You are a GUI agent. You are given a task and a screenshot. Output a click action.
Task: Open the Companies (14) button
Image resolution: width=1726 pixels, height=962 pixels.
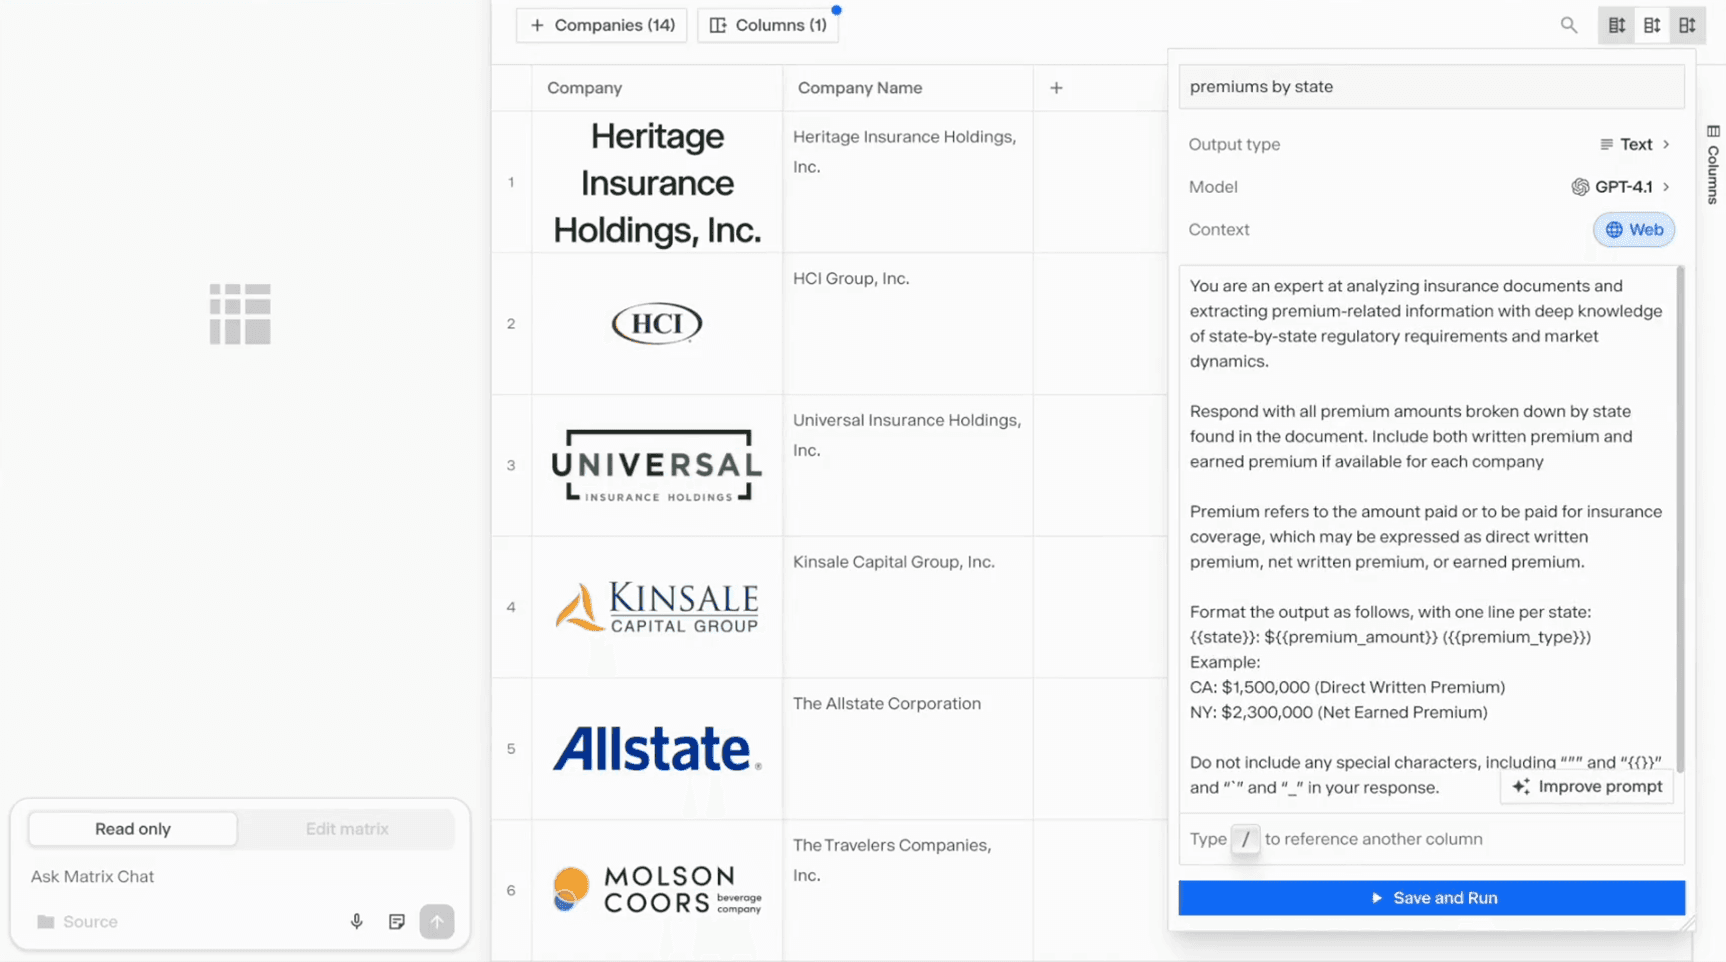(x=602, y=25)
